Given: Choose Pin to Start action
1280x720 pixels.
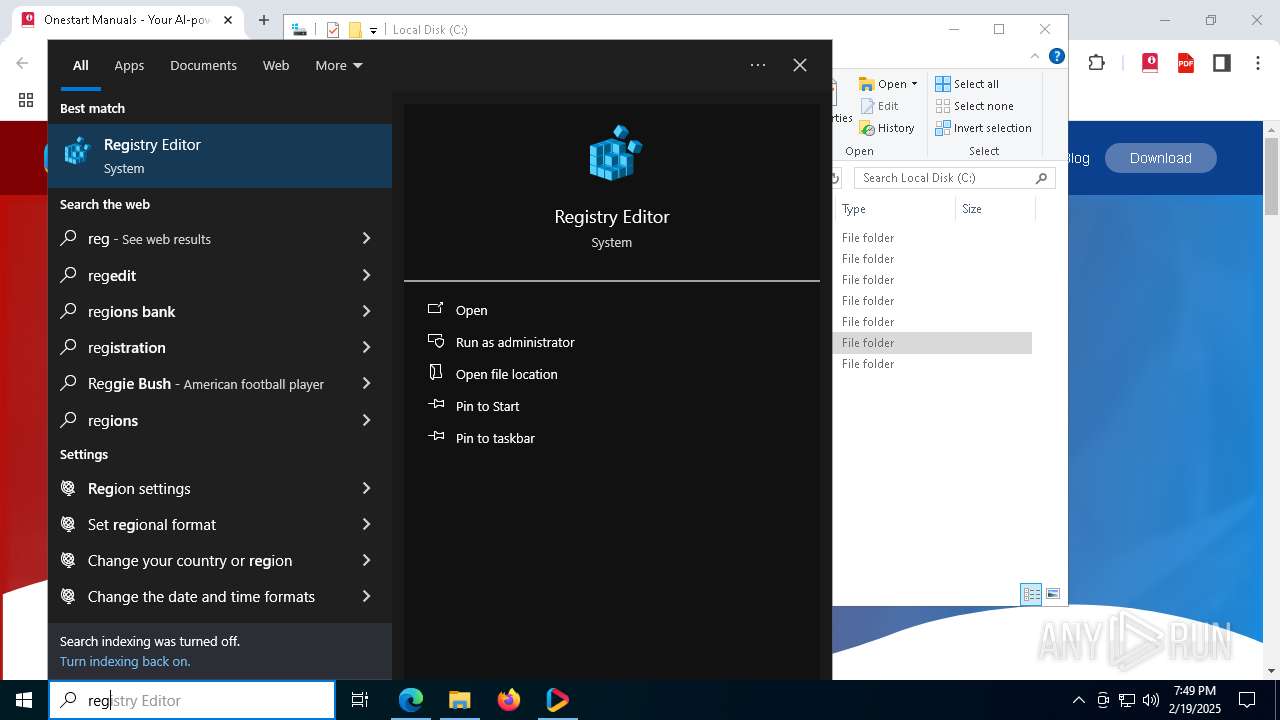Looking at the screenshot, I should [488, 406].
